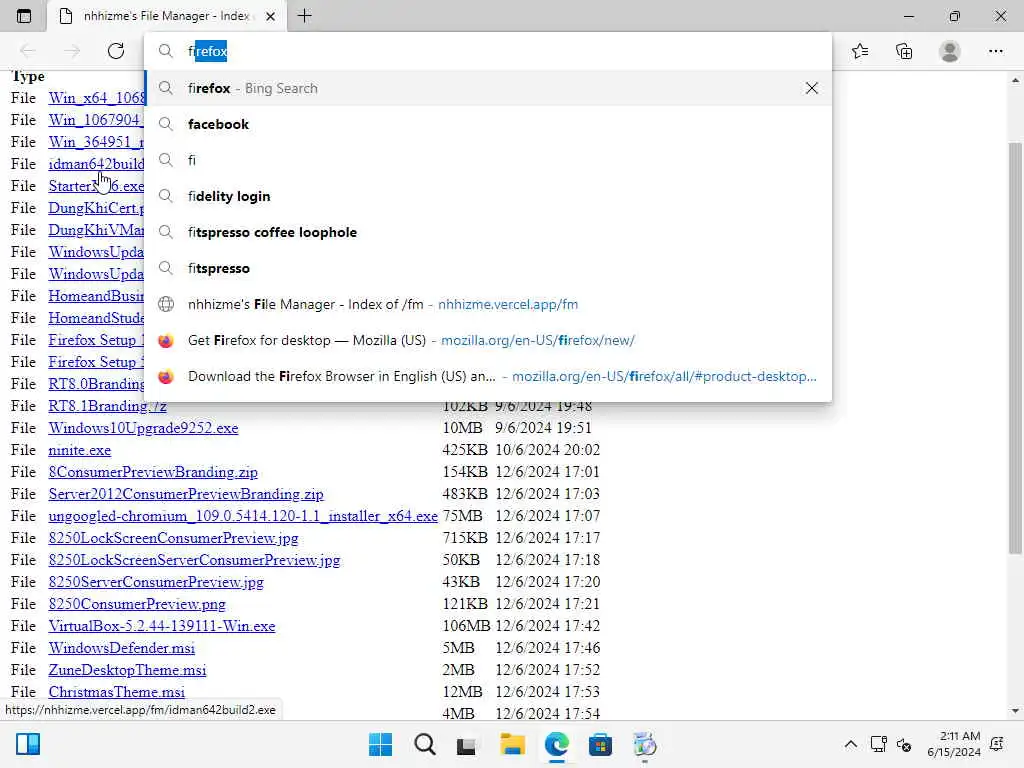The width and height of the screenshot is (1024, 768).
Task: Pick the fitspresso coffee loophole suggestion
Action: (x=488, y=232)
